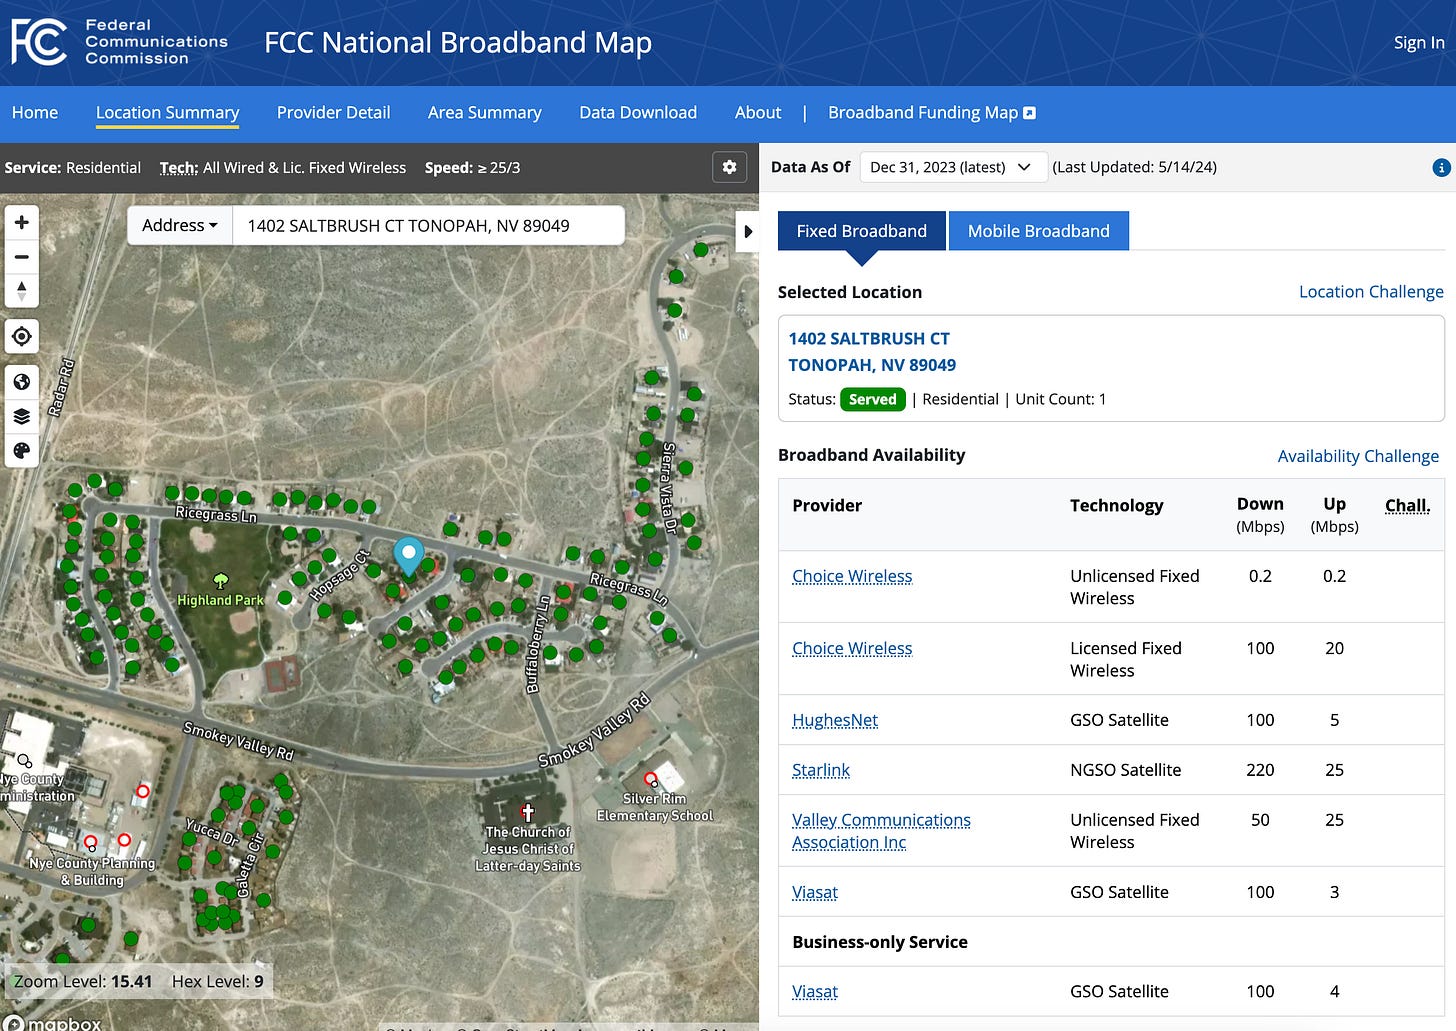Open residential Viasat provider link

815,892
